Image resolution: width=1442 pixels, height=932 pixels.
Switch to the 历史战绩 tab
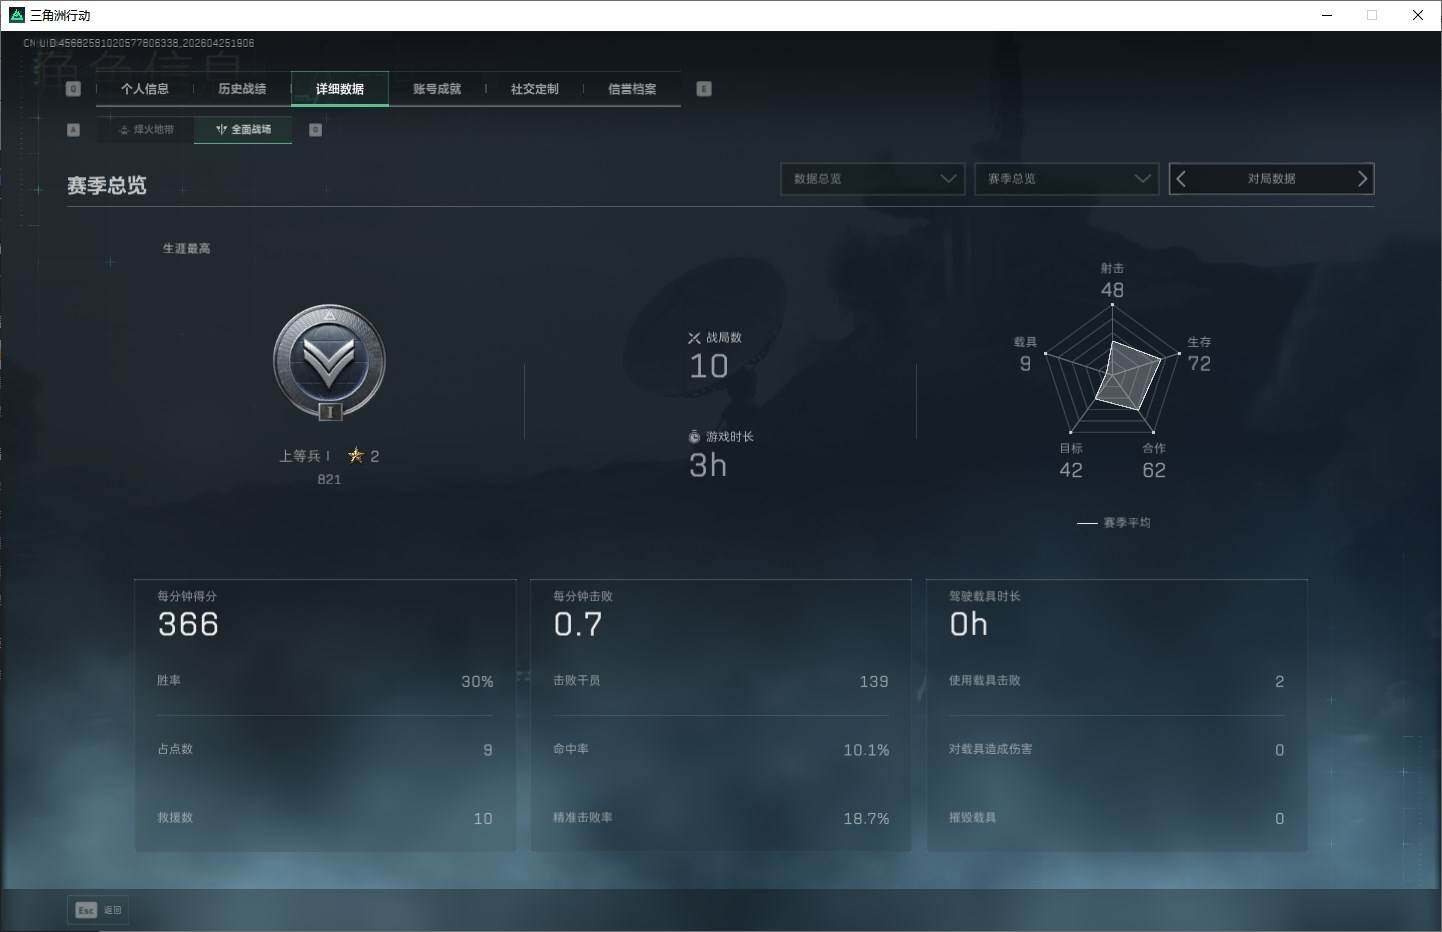pyautogui.click(x=242, y=89)
